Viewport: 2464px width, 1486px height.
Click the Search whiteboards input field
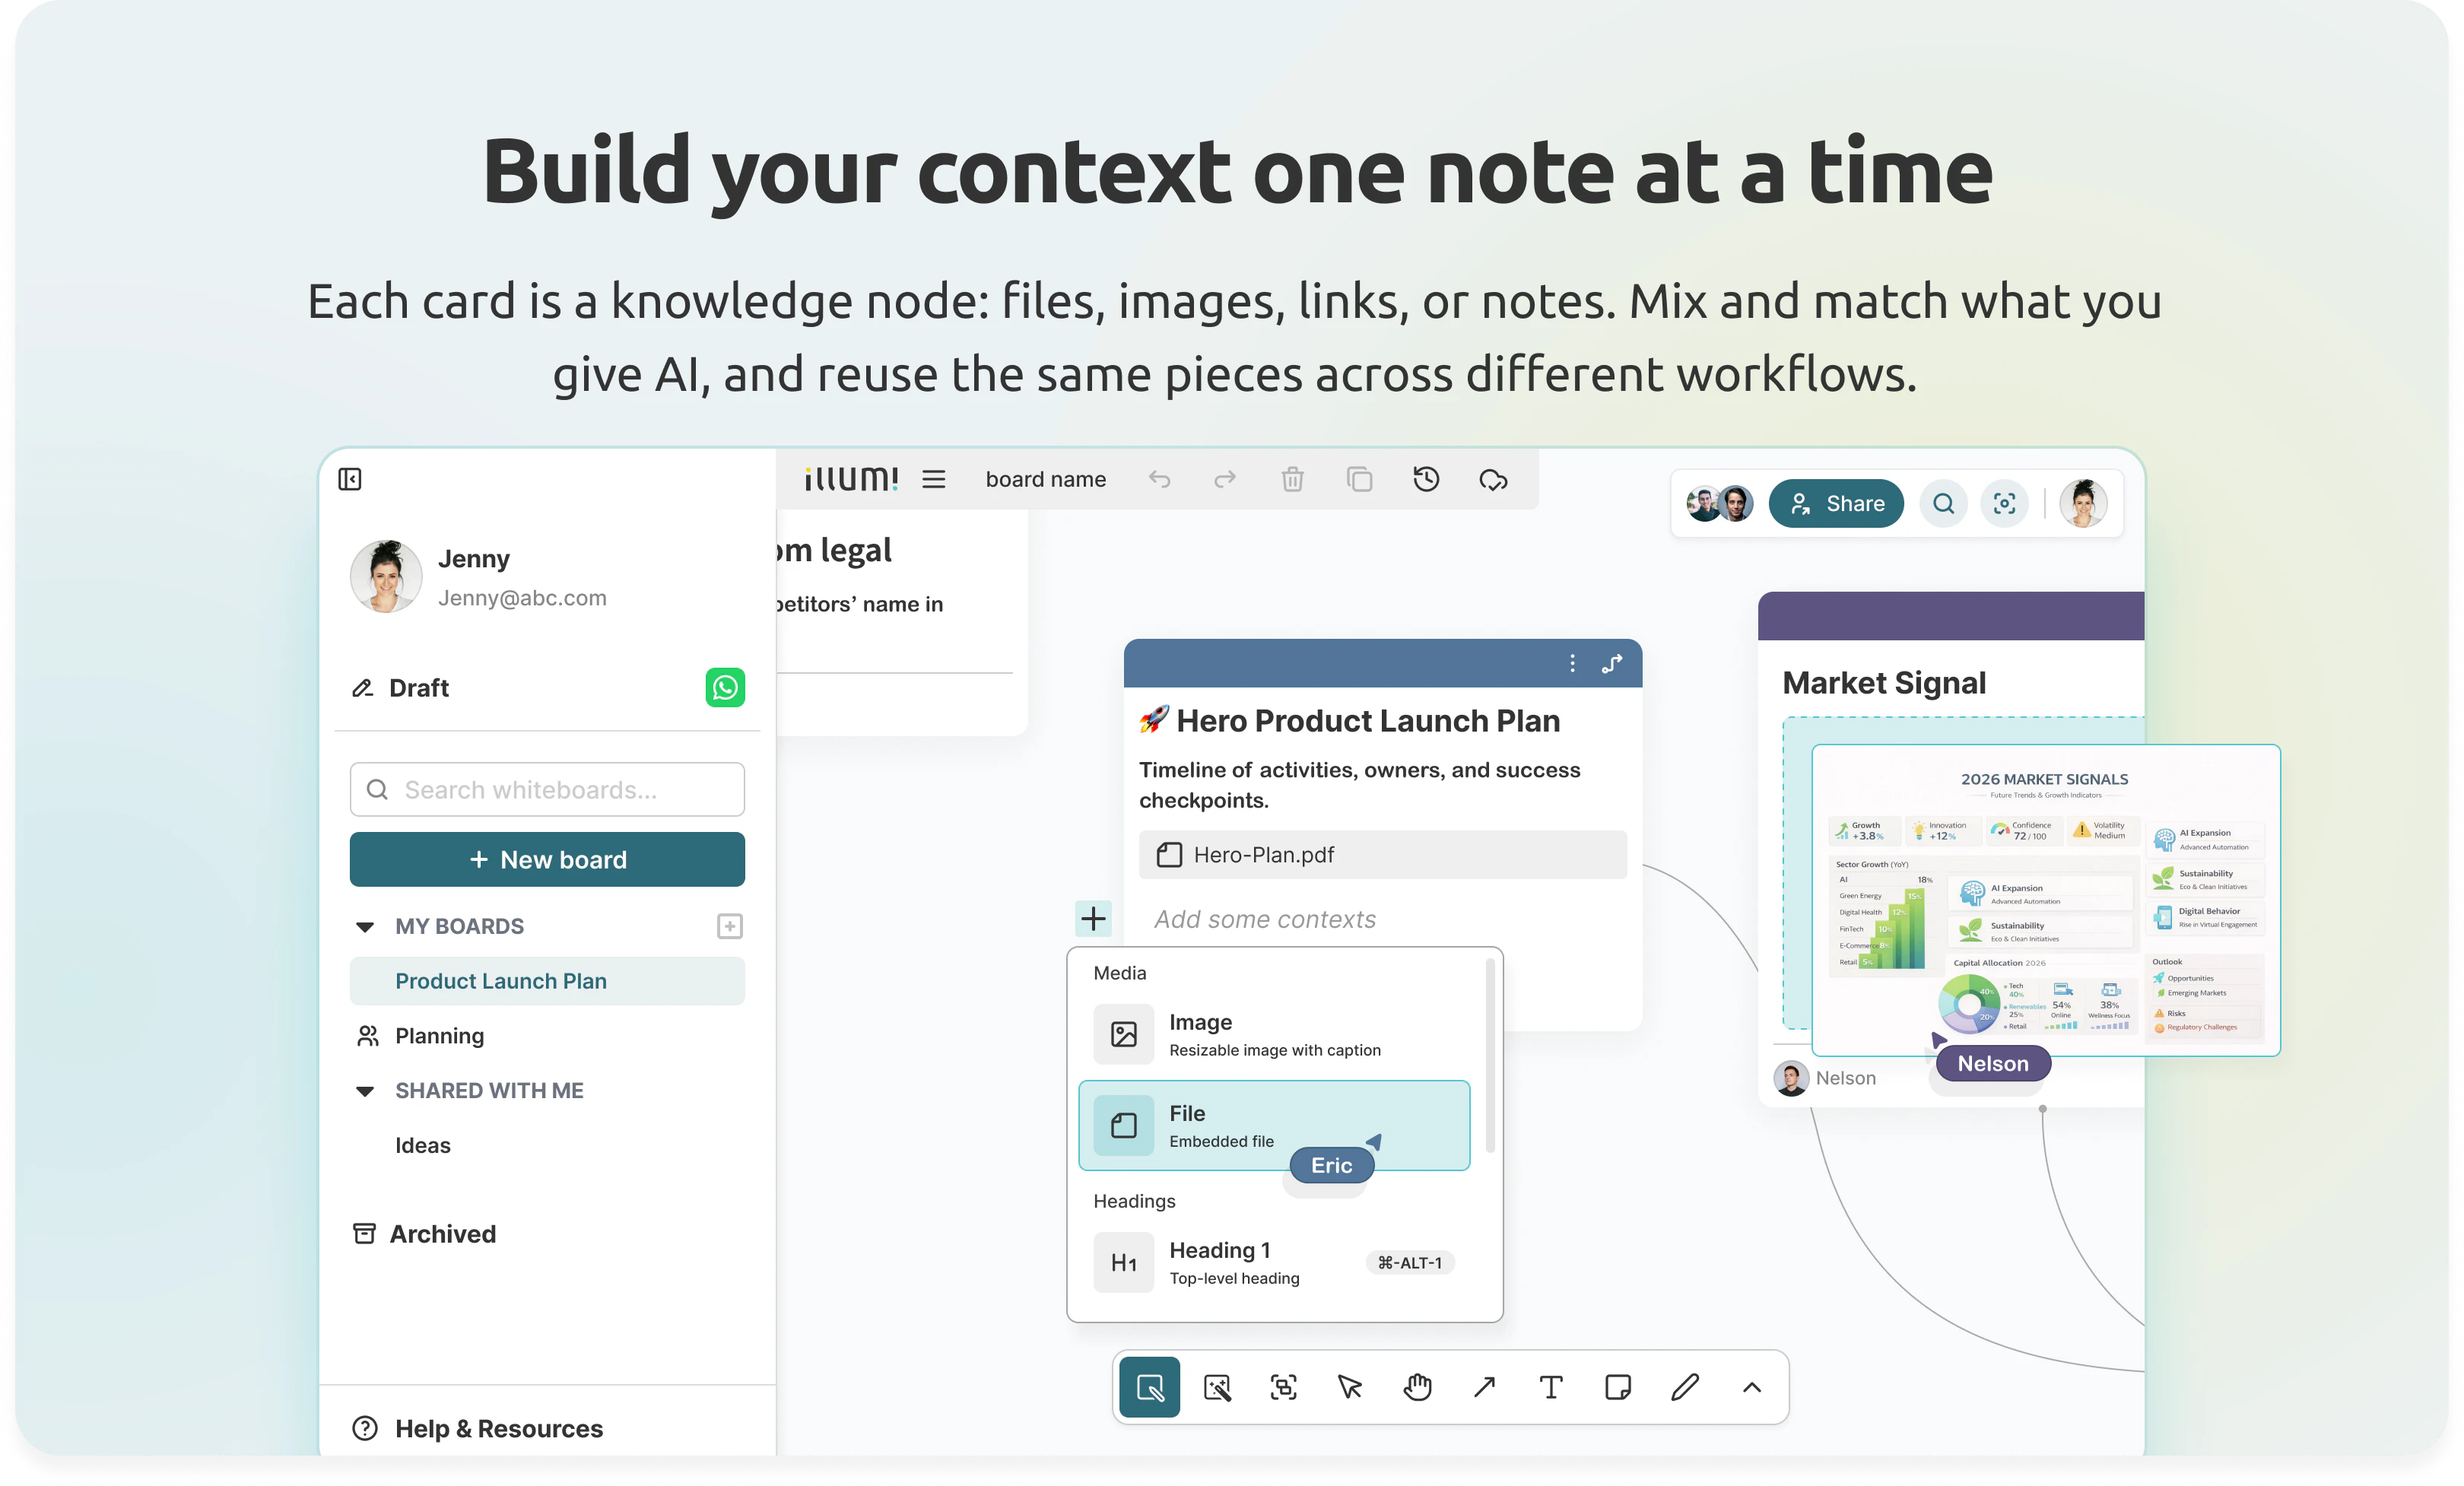[x=547, y=790]
